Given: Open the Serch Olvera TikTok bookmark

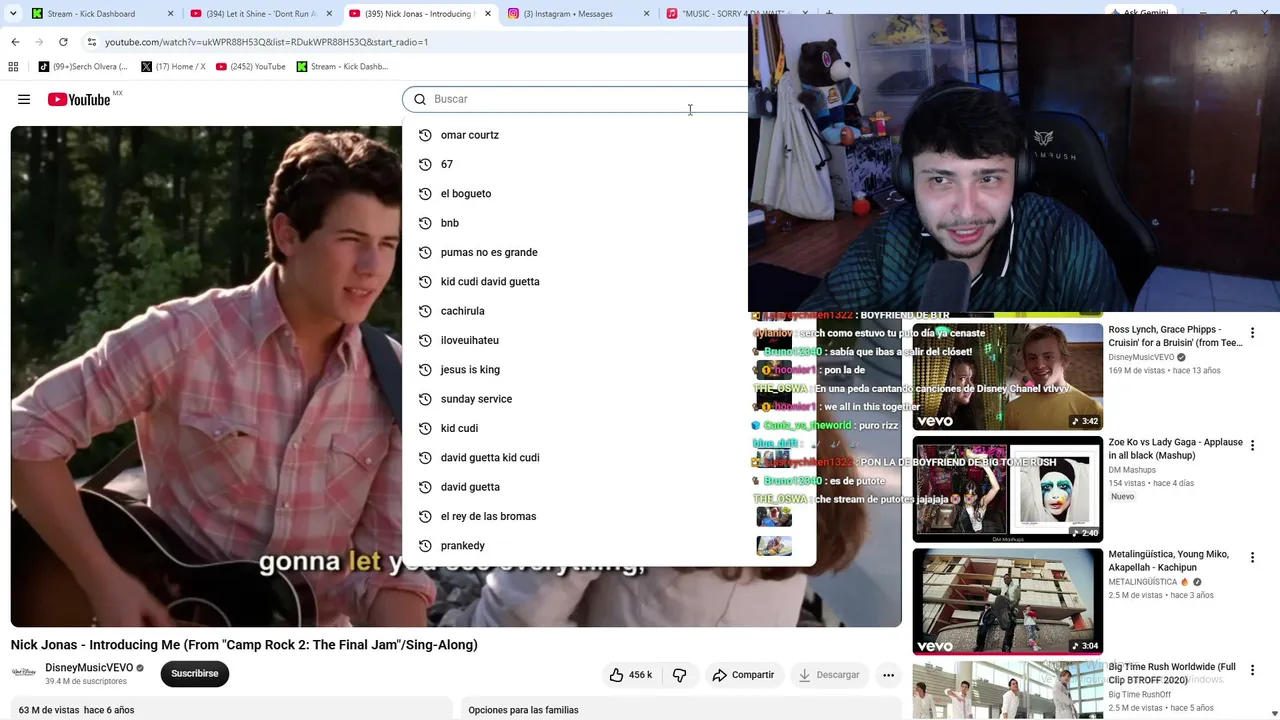Looking at the screenshot, I should pyautogui.click(x=83, y=67).
